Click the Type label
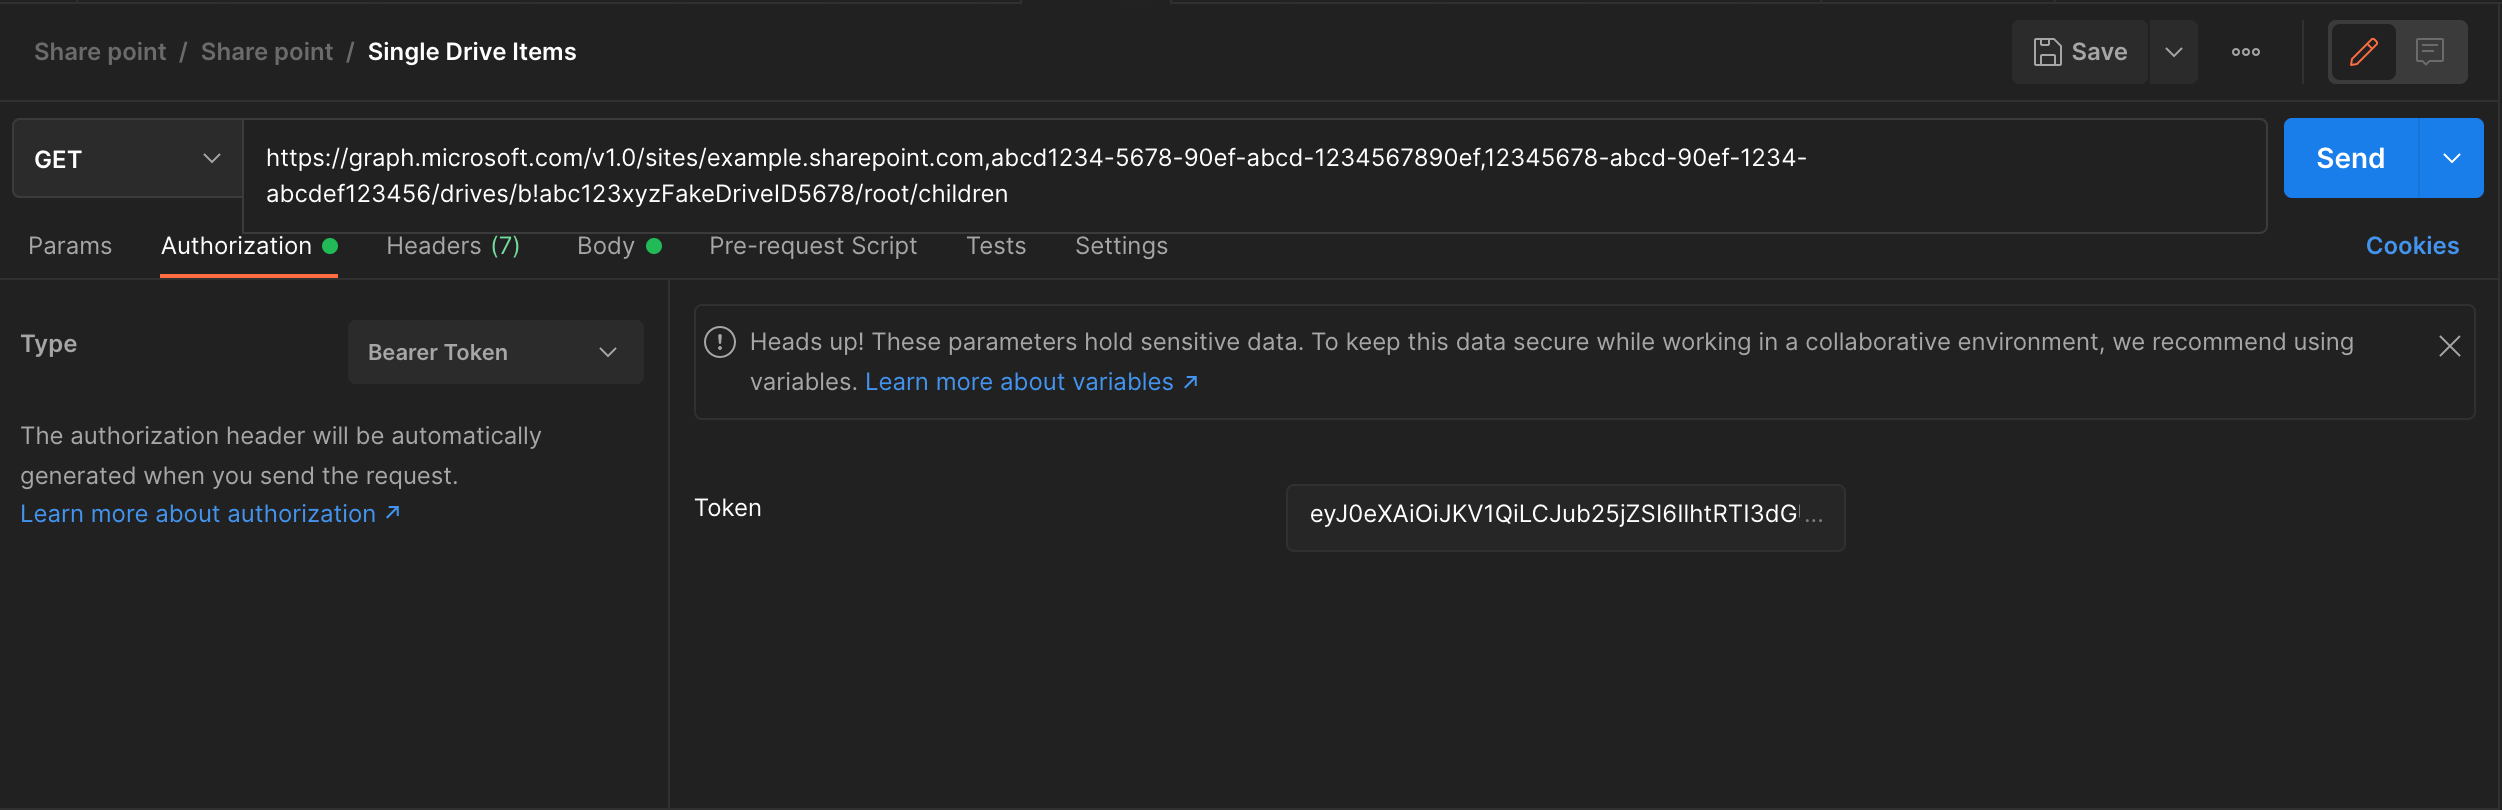Viewport: 2502px width, 810px height. point(49,344)
